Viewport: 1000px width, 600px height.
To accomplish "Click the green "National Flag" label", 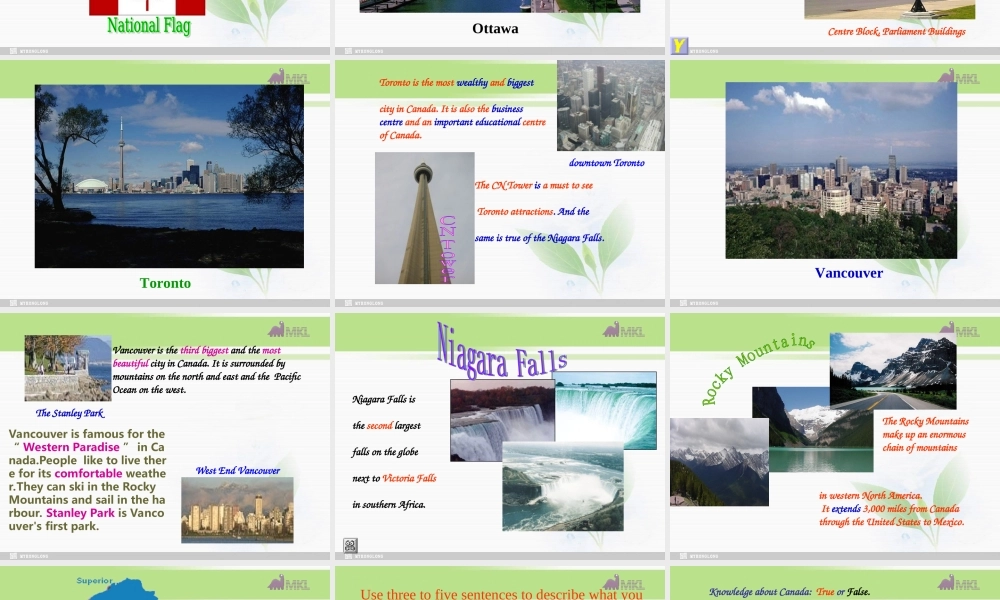I will pyautogui.click(x=148, y=26).
